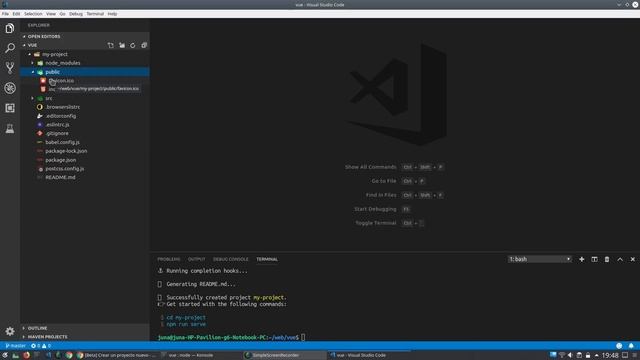Open the Terminal menu
Image resolution: width=640 pixels, height=360 pixels.
pyautogui.click(x=95, y=14)
